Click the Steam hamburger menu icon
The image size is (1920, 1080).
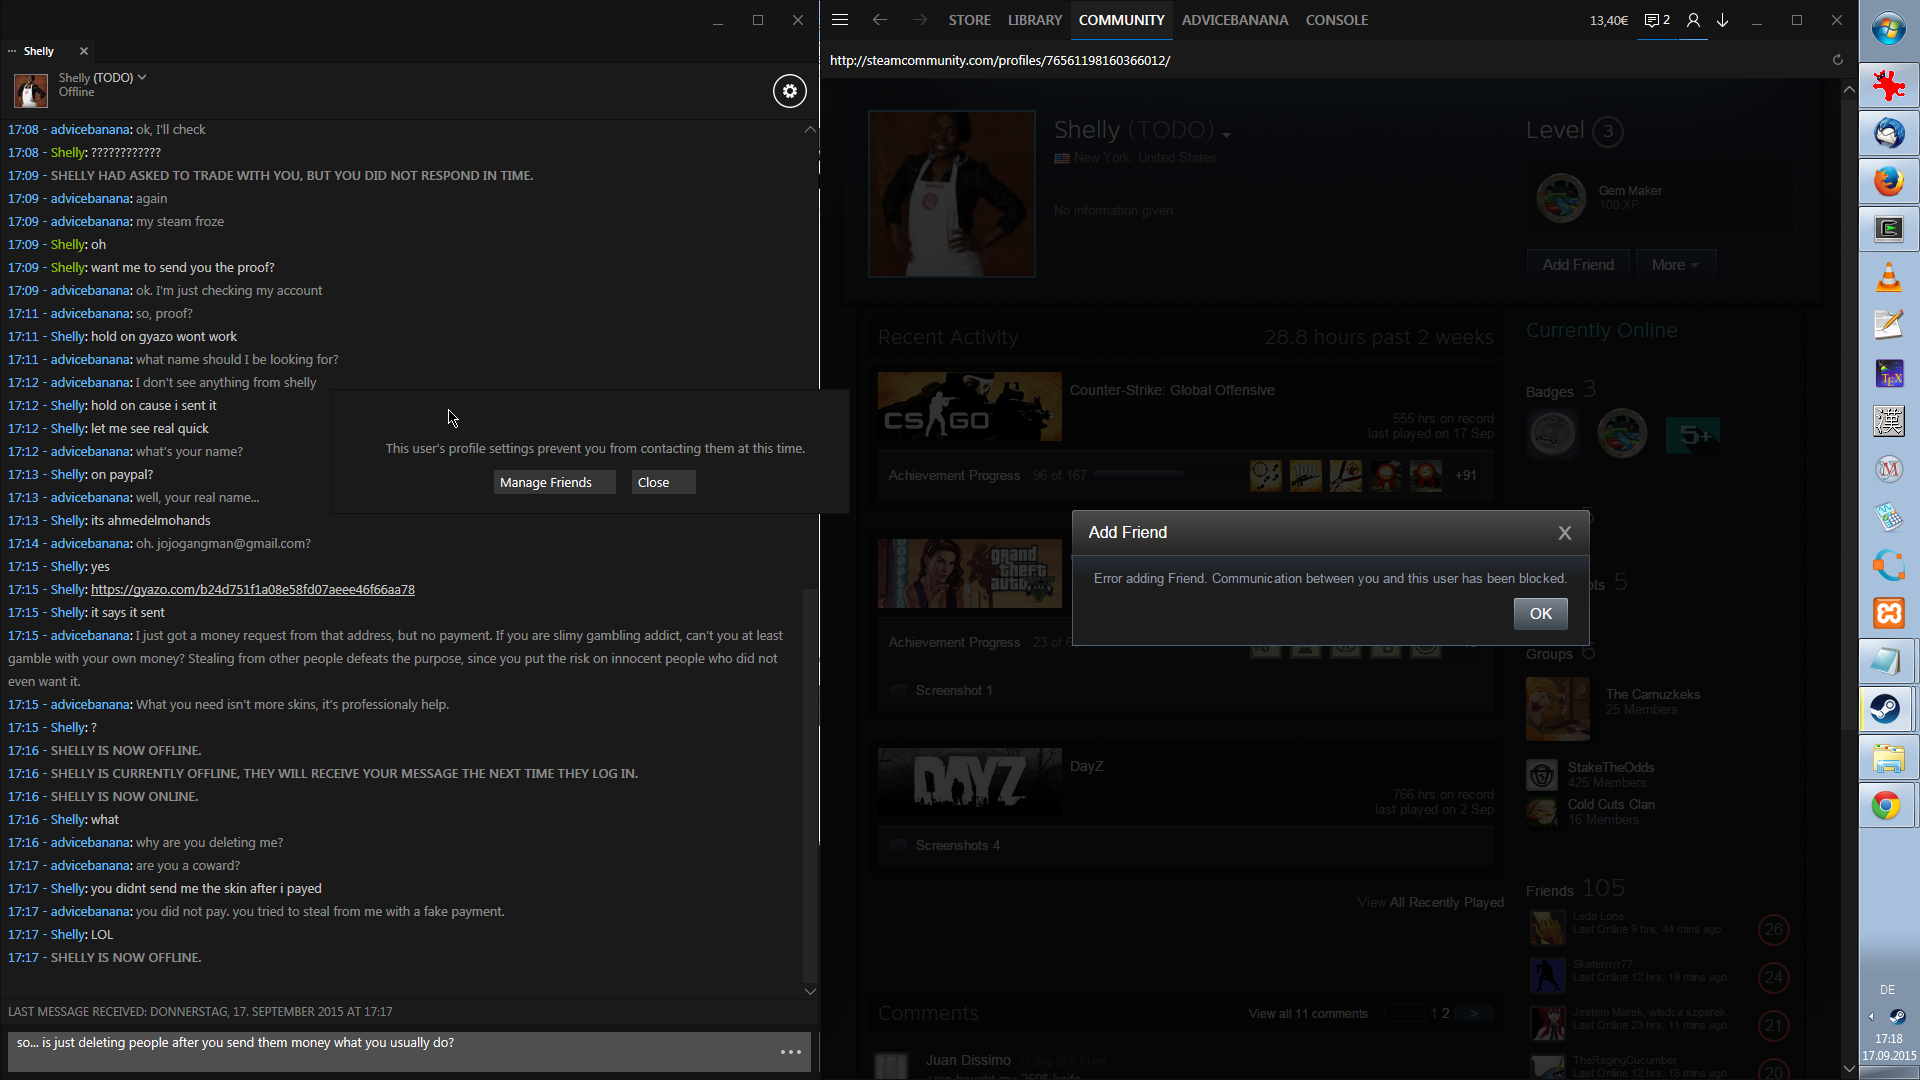tap(840, 20)
